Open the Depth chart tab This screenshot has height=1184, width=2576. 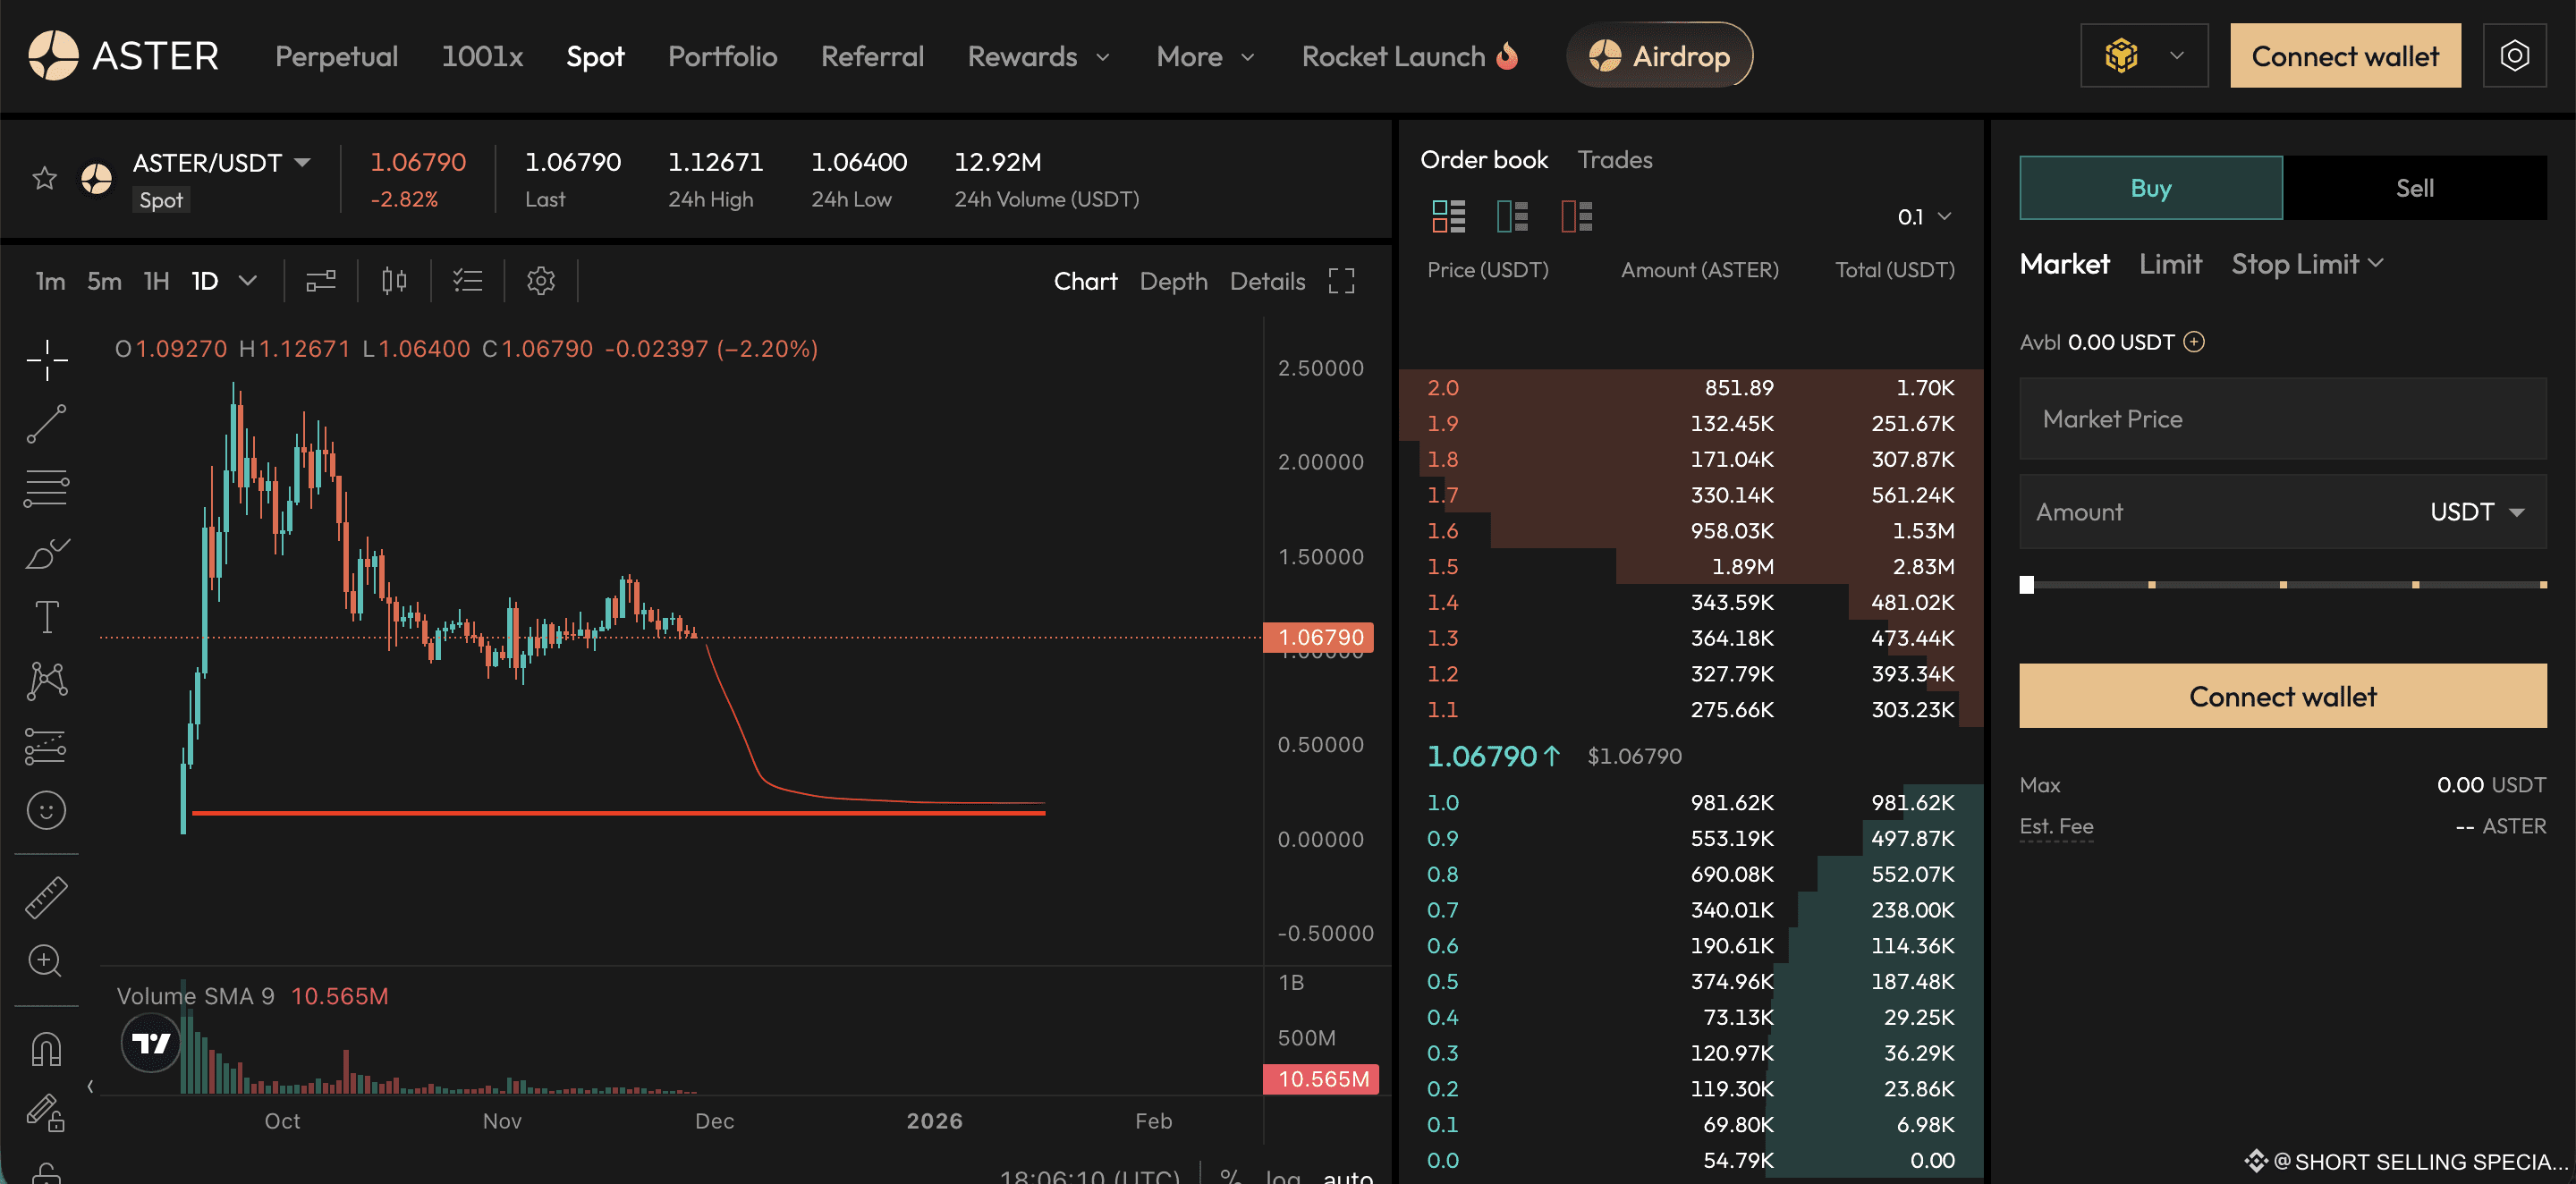tap(1173, 281)
